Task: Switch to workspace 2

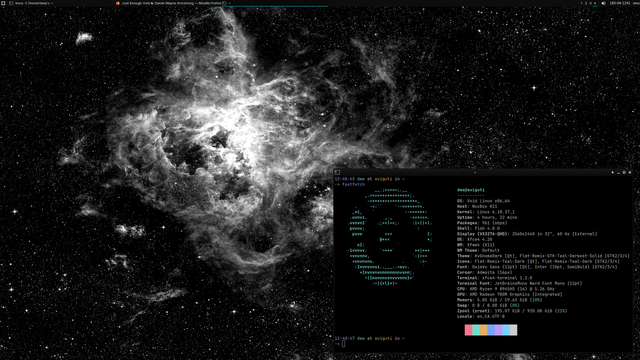Action: pos(586,3)
